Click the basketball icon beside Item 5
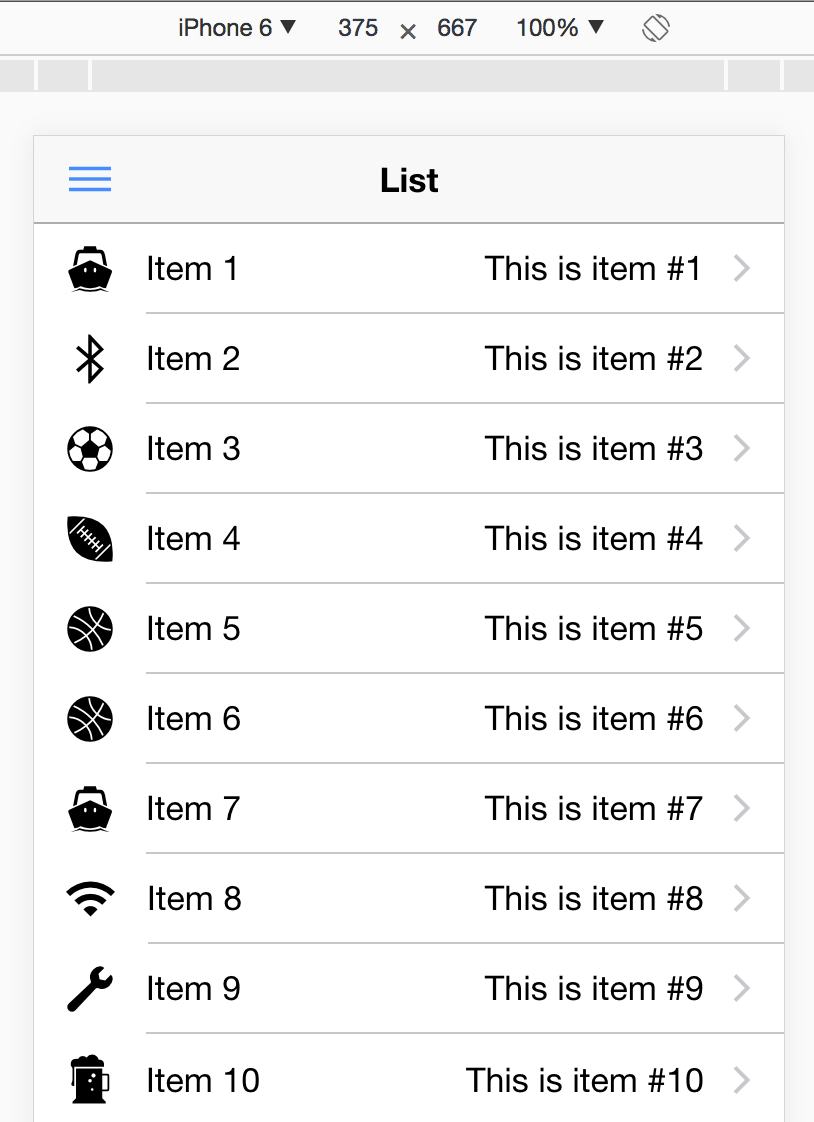The image size is (814, 1122). pos(90,629)
